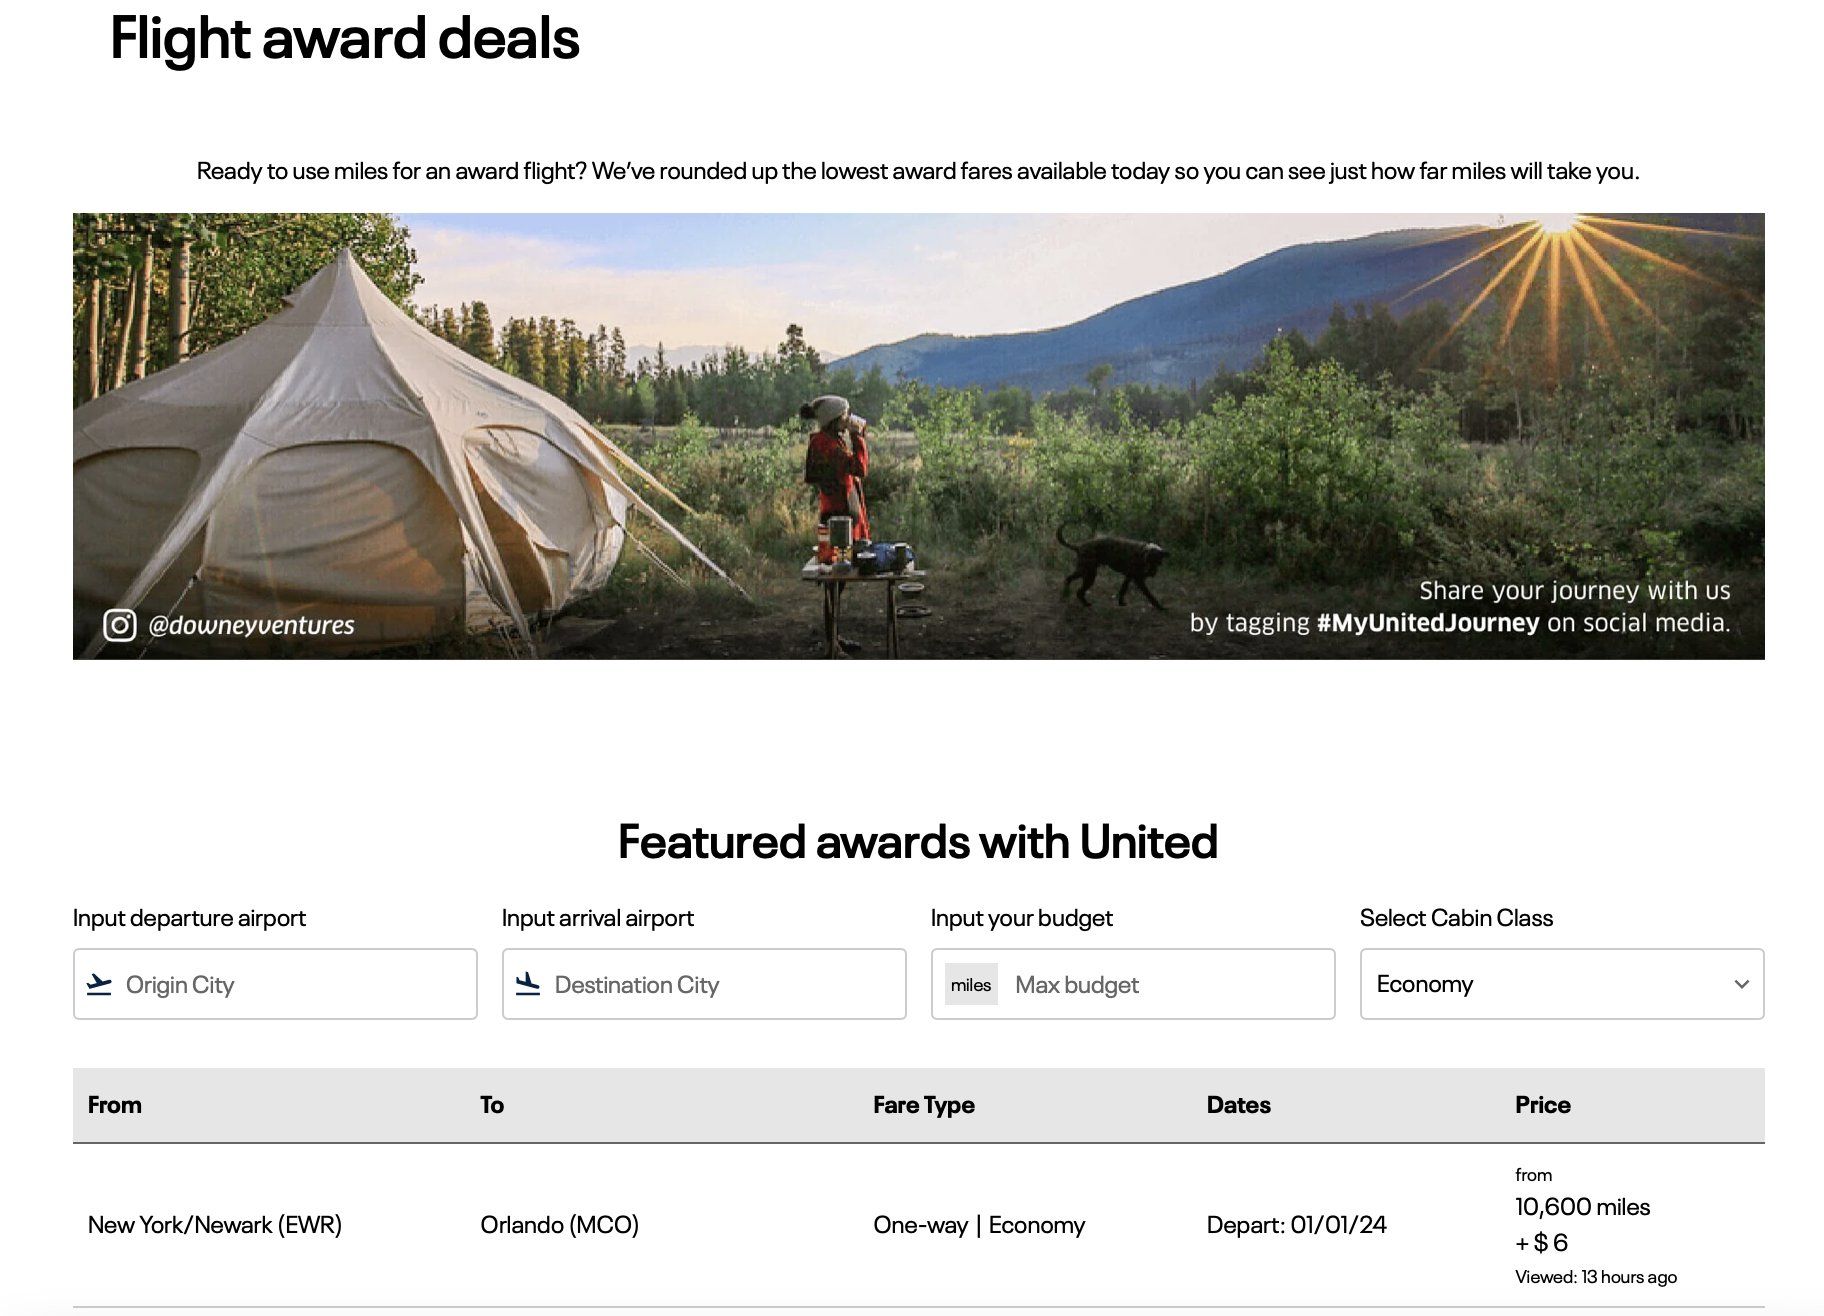
Task: Click the miles badge in the budget field
Action: coord(970,985)
